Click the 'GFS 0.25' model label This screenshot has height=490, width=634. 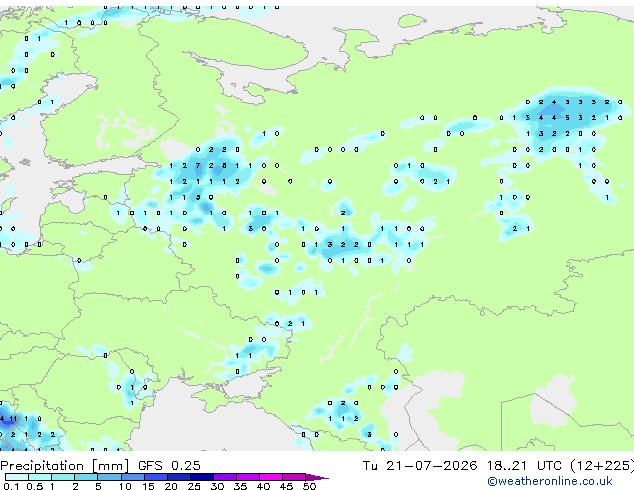point(169,466)
